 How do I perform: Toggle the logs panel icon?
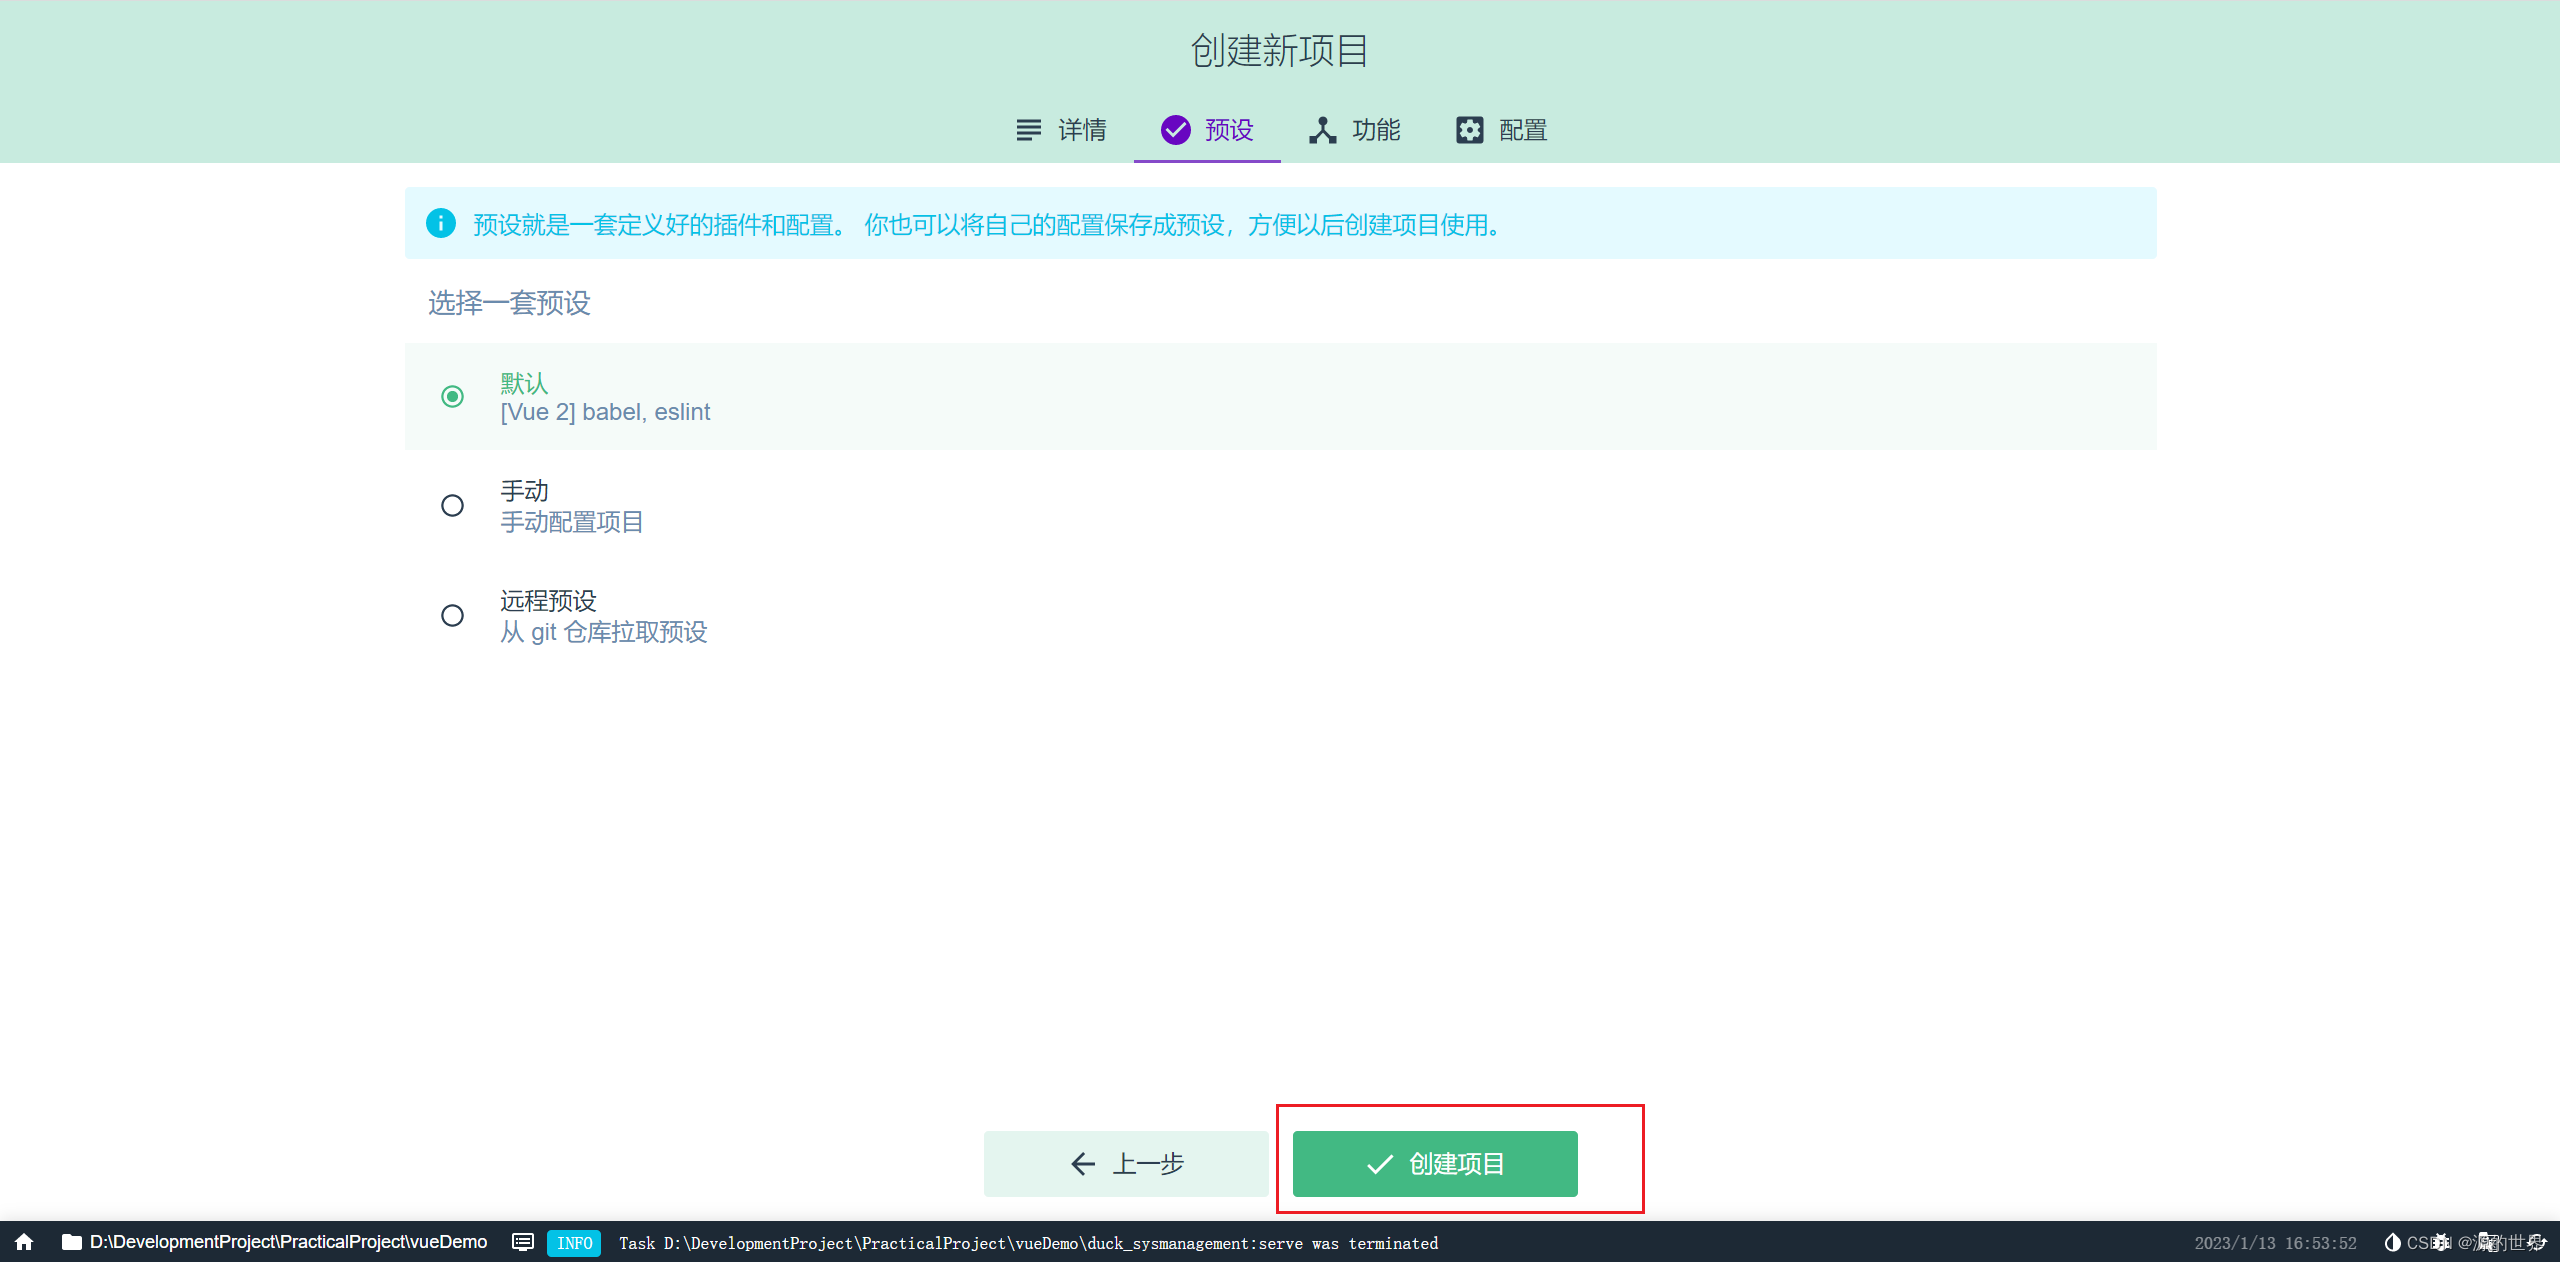(522, 1242)
